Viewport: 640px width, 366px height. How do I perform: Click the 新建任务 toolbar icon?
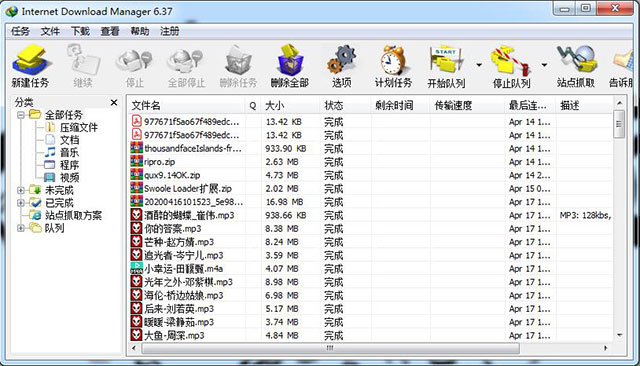[32, 60]
